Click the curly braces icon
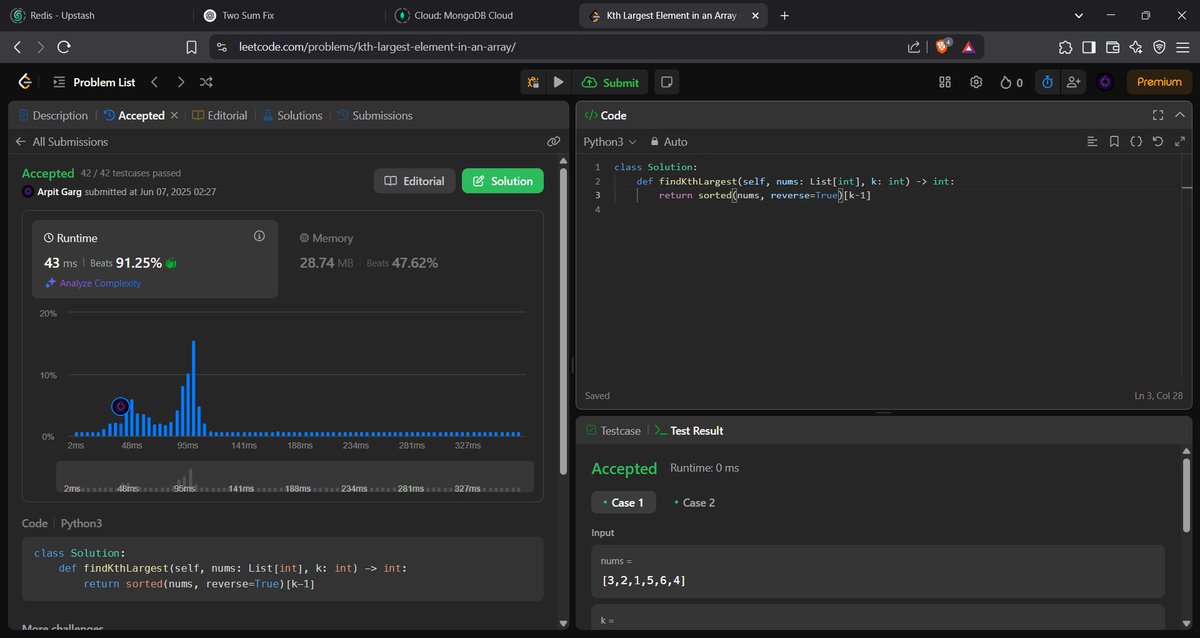This screenshot has height=638, width=1200. point(1136,142)
